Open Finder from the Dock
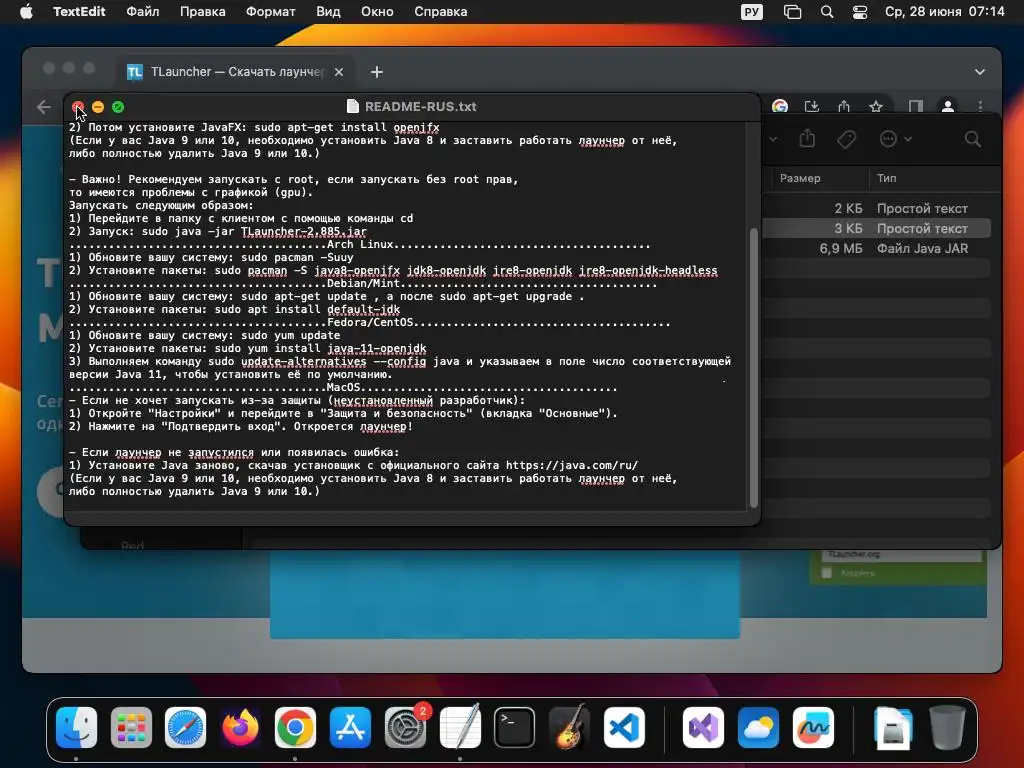This screenshot has width=1024, height=768. tap(76, 728)
